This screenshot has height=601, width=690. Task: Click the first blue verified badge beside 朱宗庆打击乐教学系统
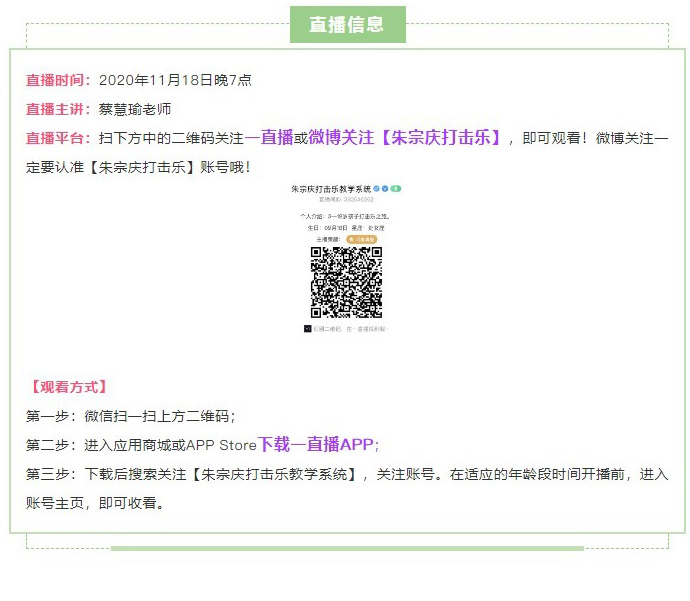376,189
